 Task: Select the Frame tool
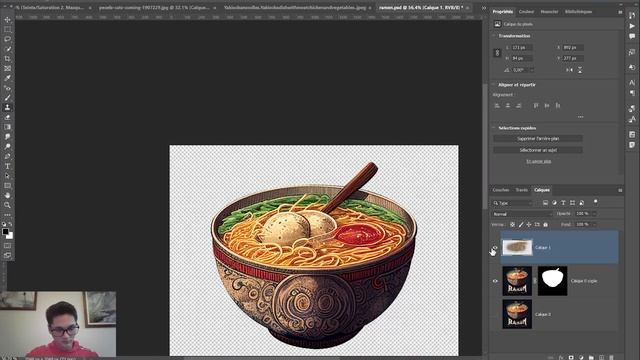(7, 69)
